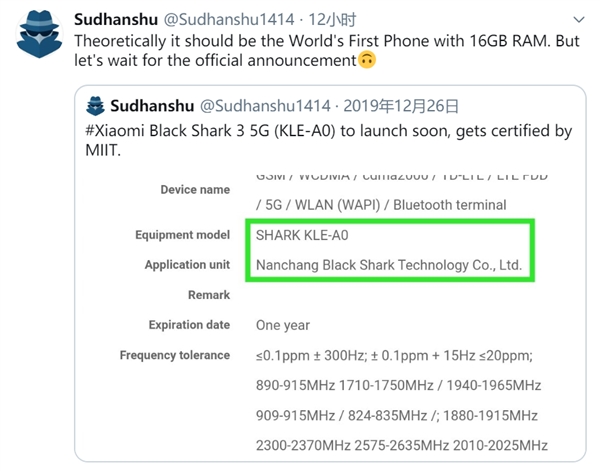Click the upside-down smiley emoji

[367, 61]
